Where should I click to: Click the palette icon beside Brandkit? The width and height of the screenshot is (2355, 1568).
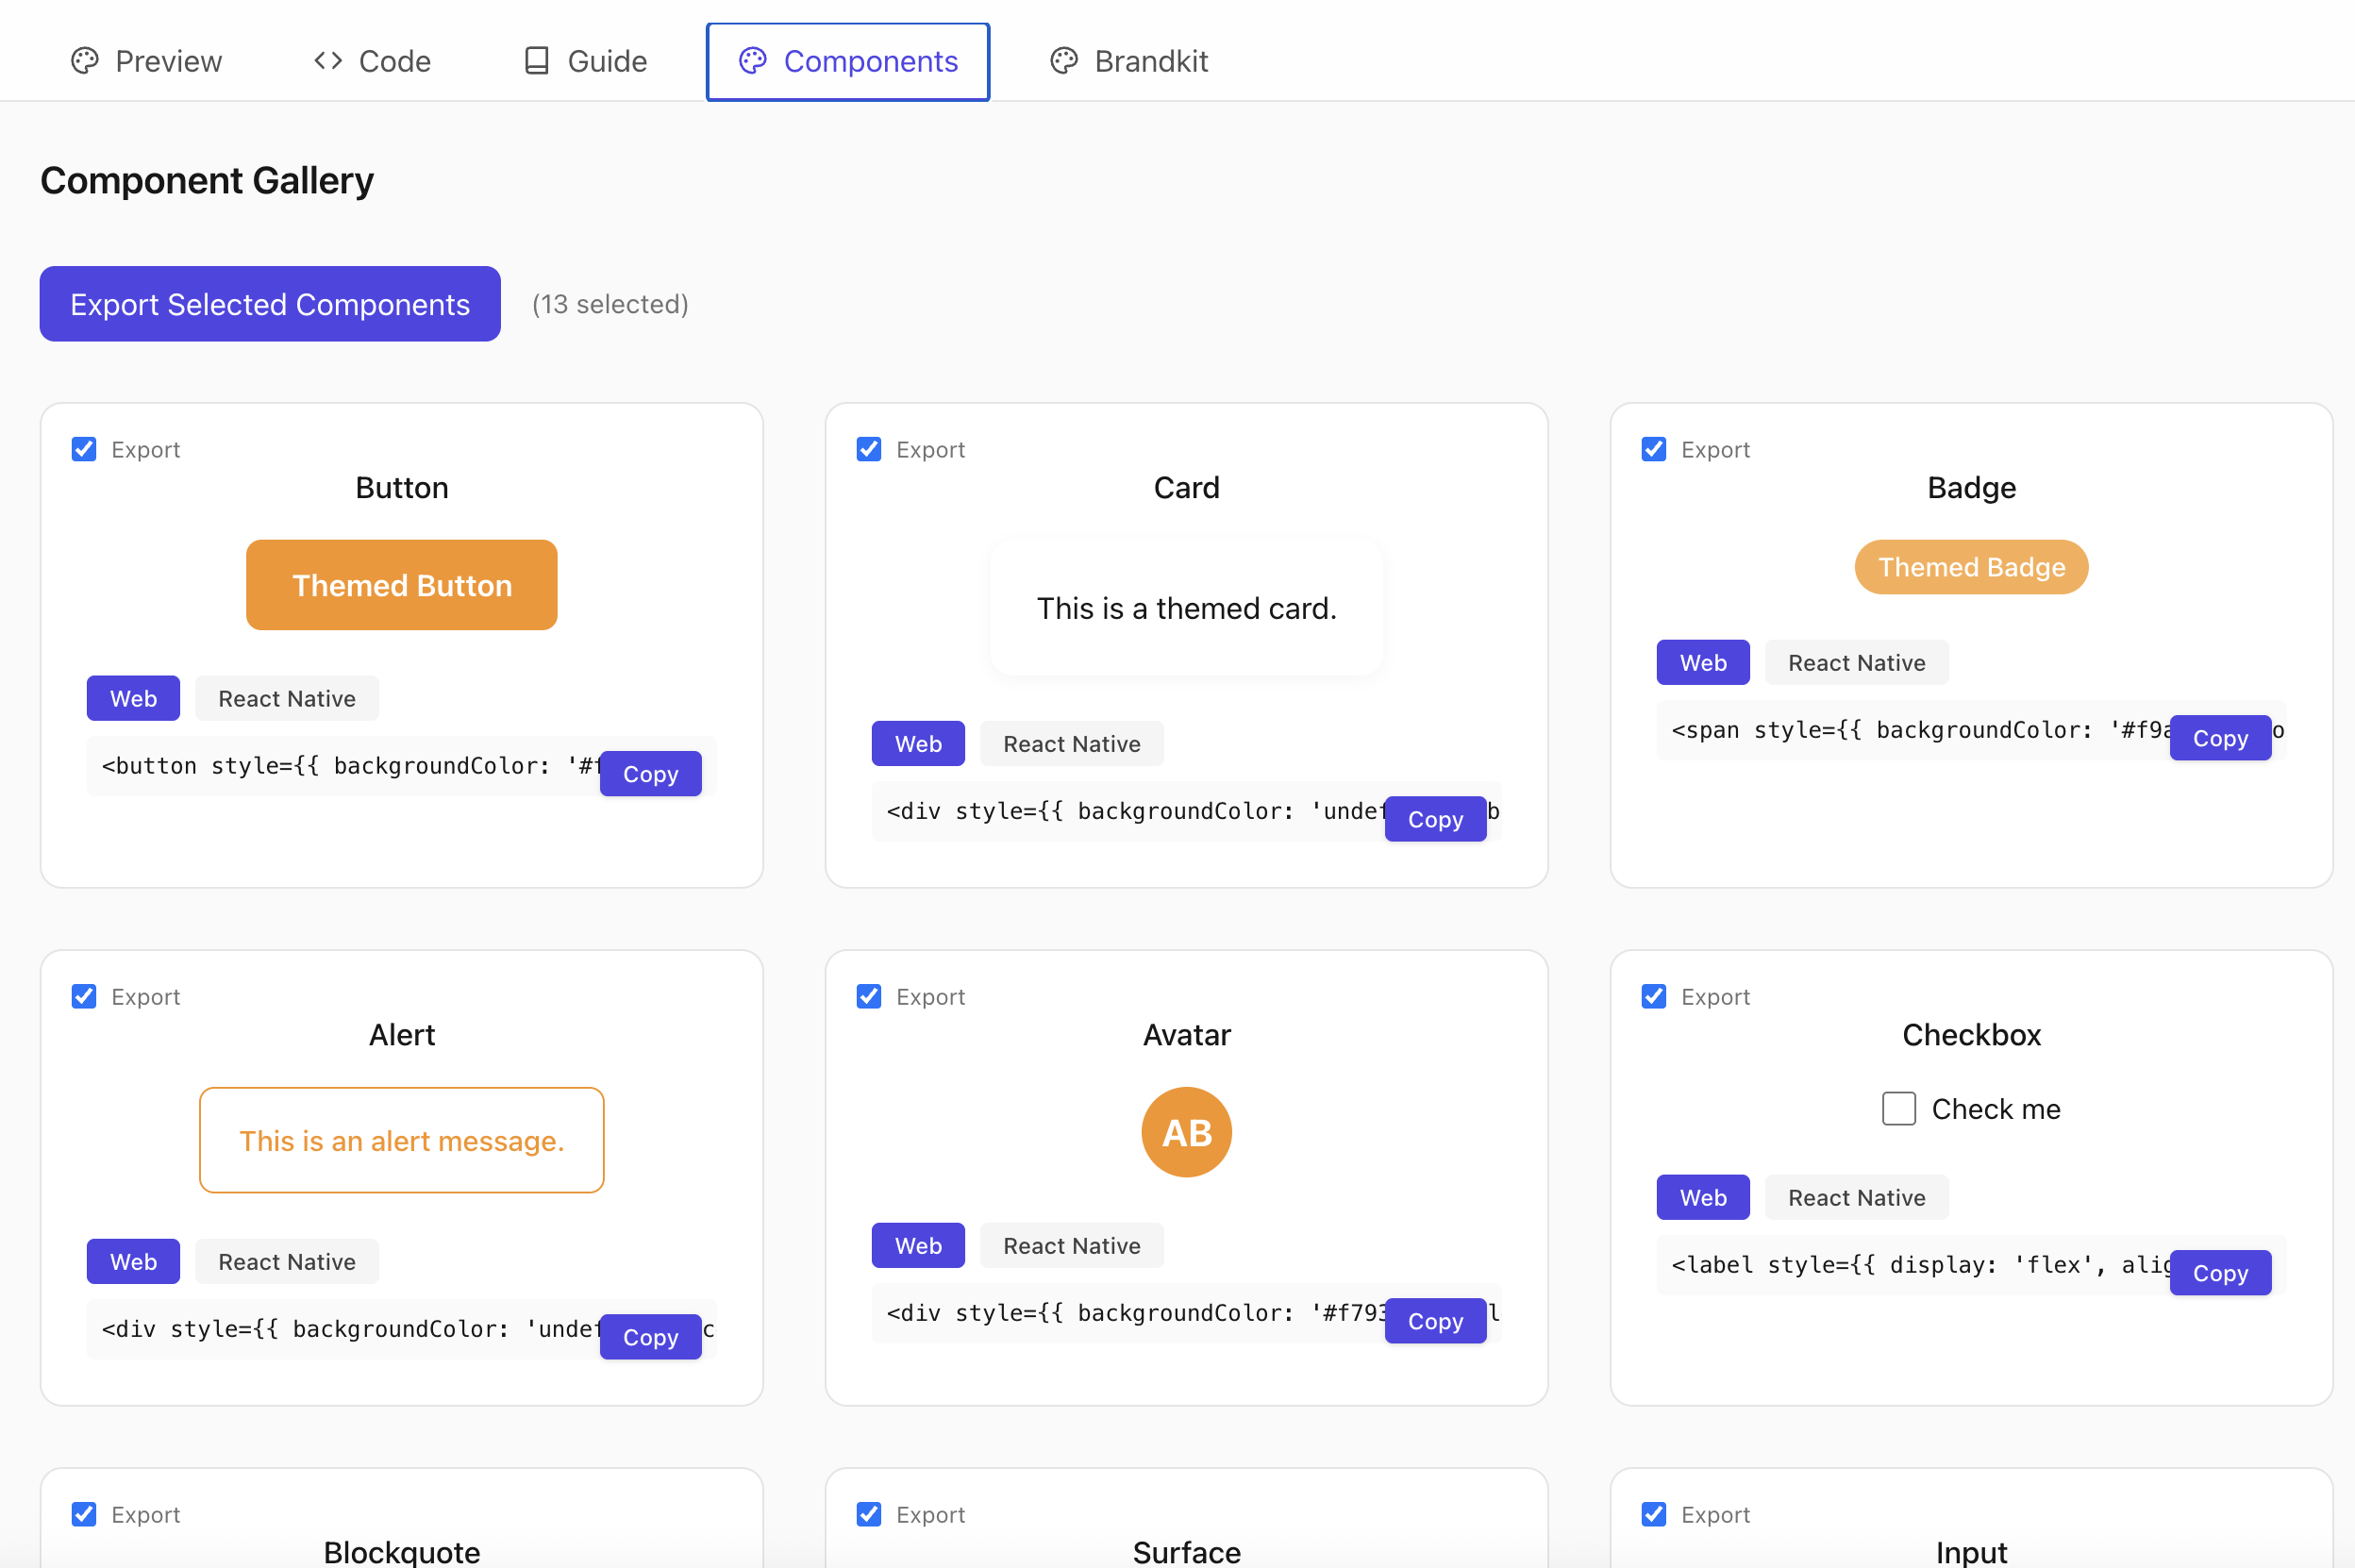1064,61
